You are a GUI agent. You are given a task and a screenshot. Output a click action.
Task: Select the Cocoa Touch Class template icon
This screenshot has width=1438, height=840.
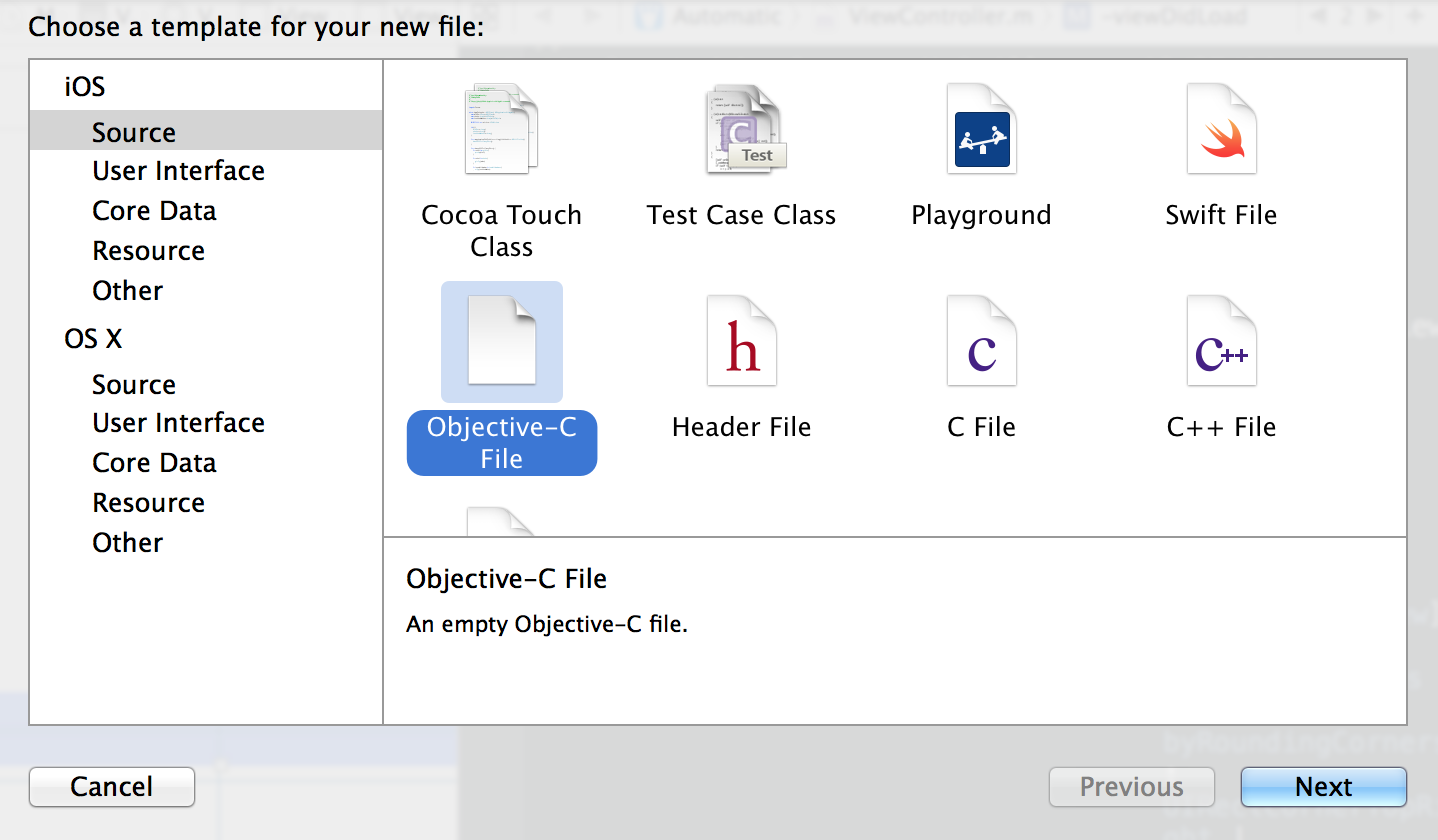pyautogui.click(x=502, y=129)
